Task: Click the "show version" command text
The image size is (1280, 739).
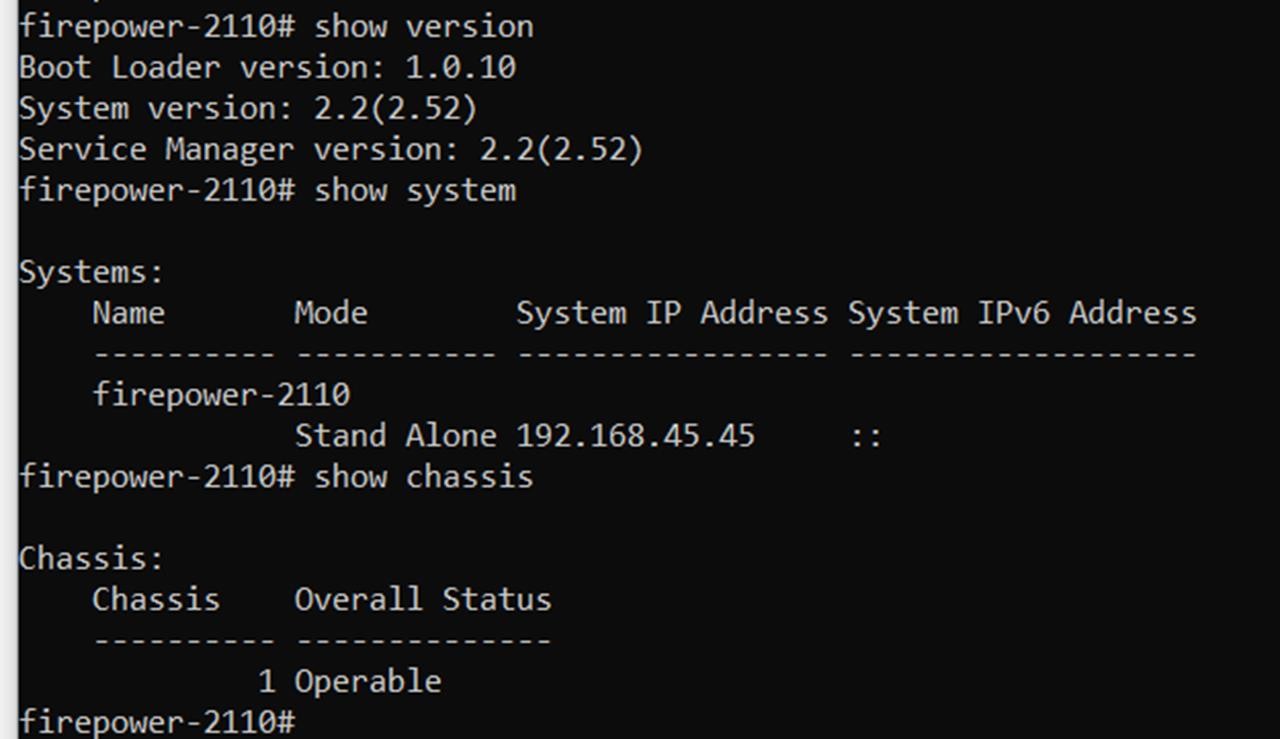Action: tap(423, 26)
